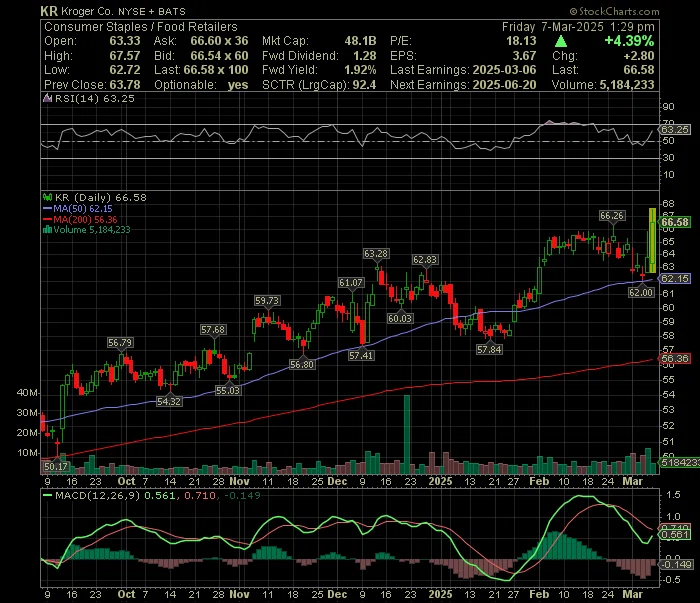The image size is (700, 603).
Task: Click Consumer Staples / Food Retailers sector text
Action: pos(141,27)
